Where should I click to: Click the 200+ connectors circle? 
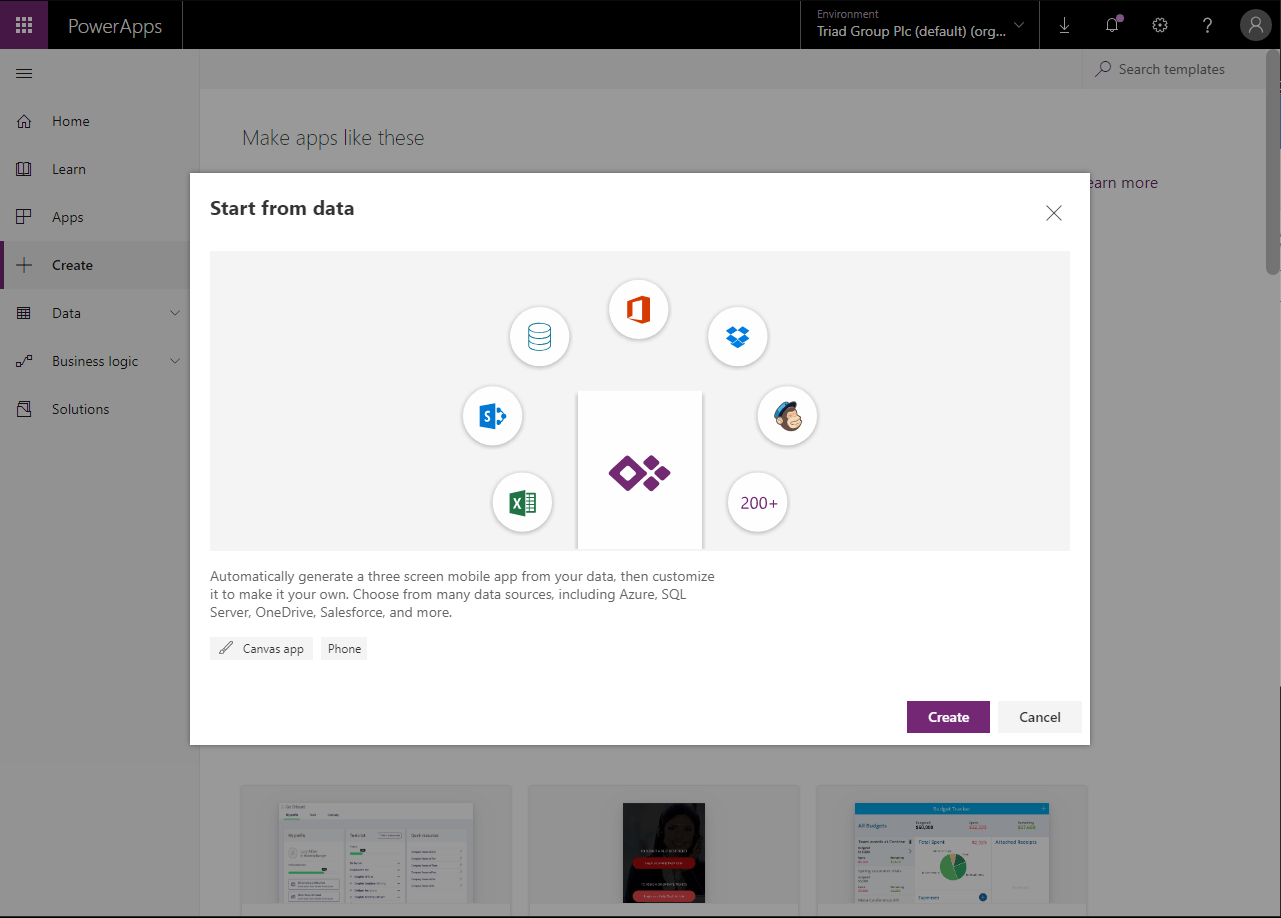758,502
